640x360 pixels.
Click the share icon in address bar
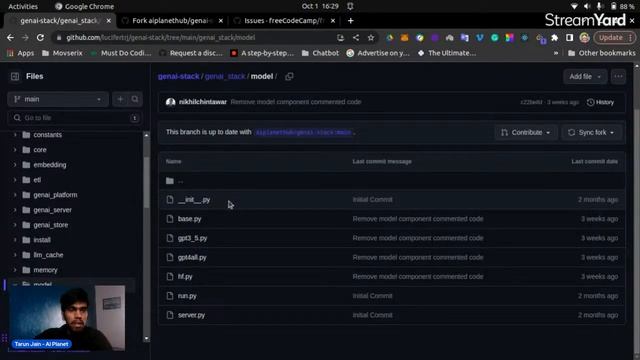coord(356,38)
